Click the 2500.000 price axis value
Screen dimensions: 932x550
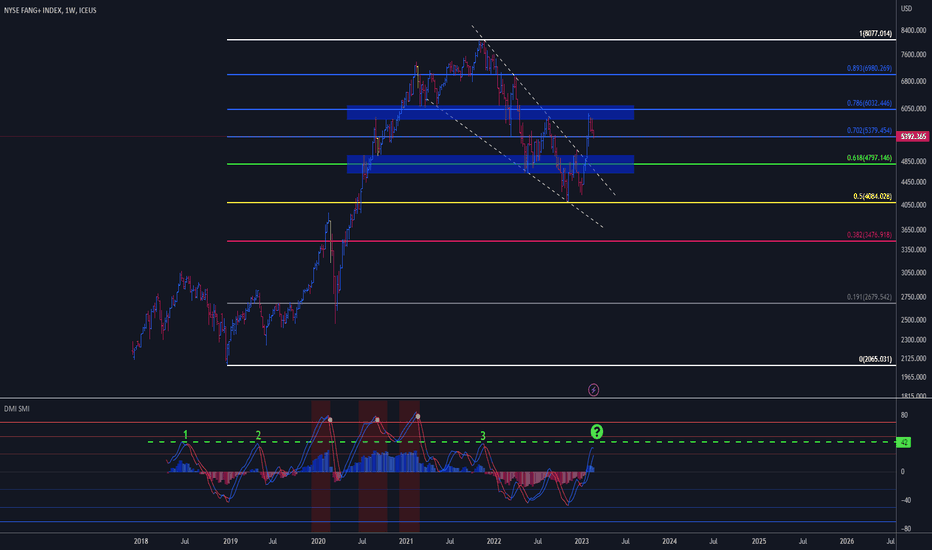coord(914,320)
